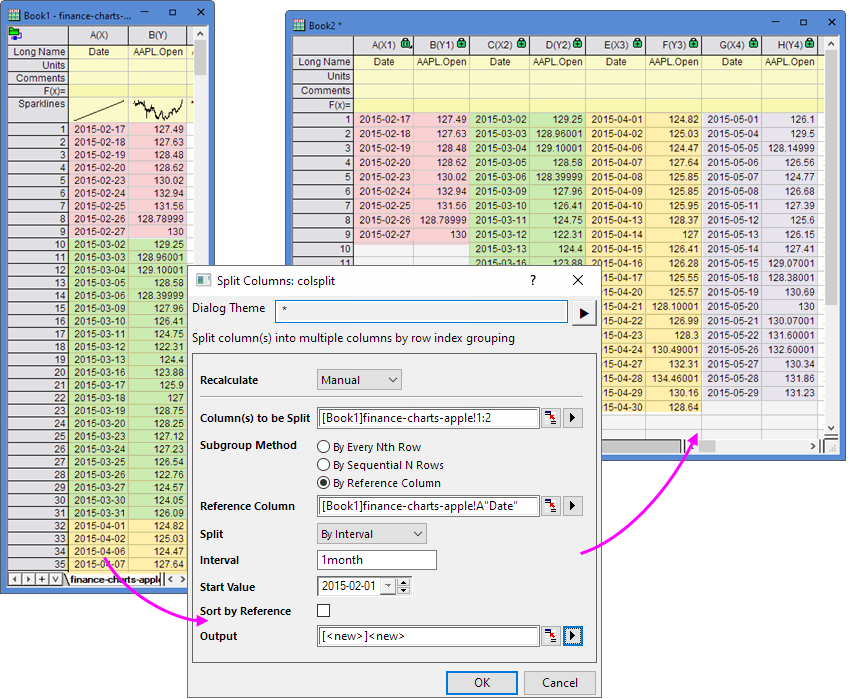The height and width of the screenshot is (699, 850).
Task: Select the finance-charts-apple sheet tab in Book1
Action: tap(115, 579)
